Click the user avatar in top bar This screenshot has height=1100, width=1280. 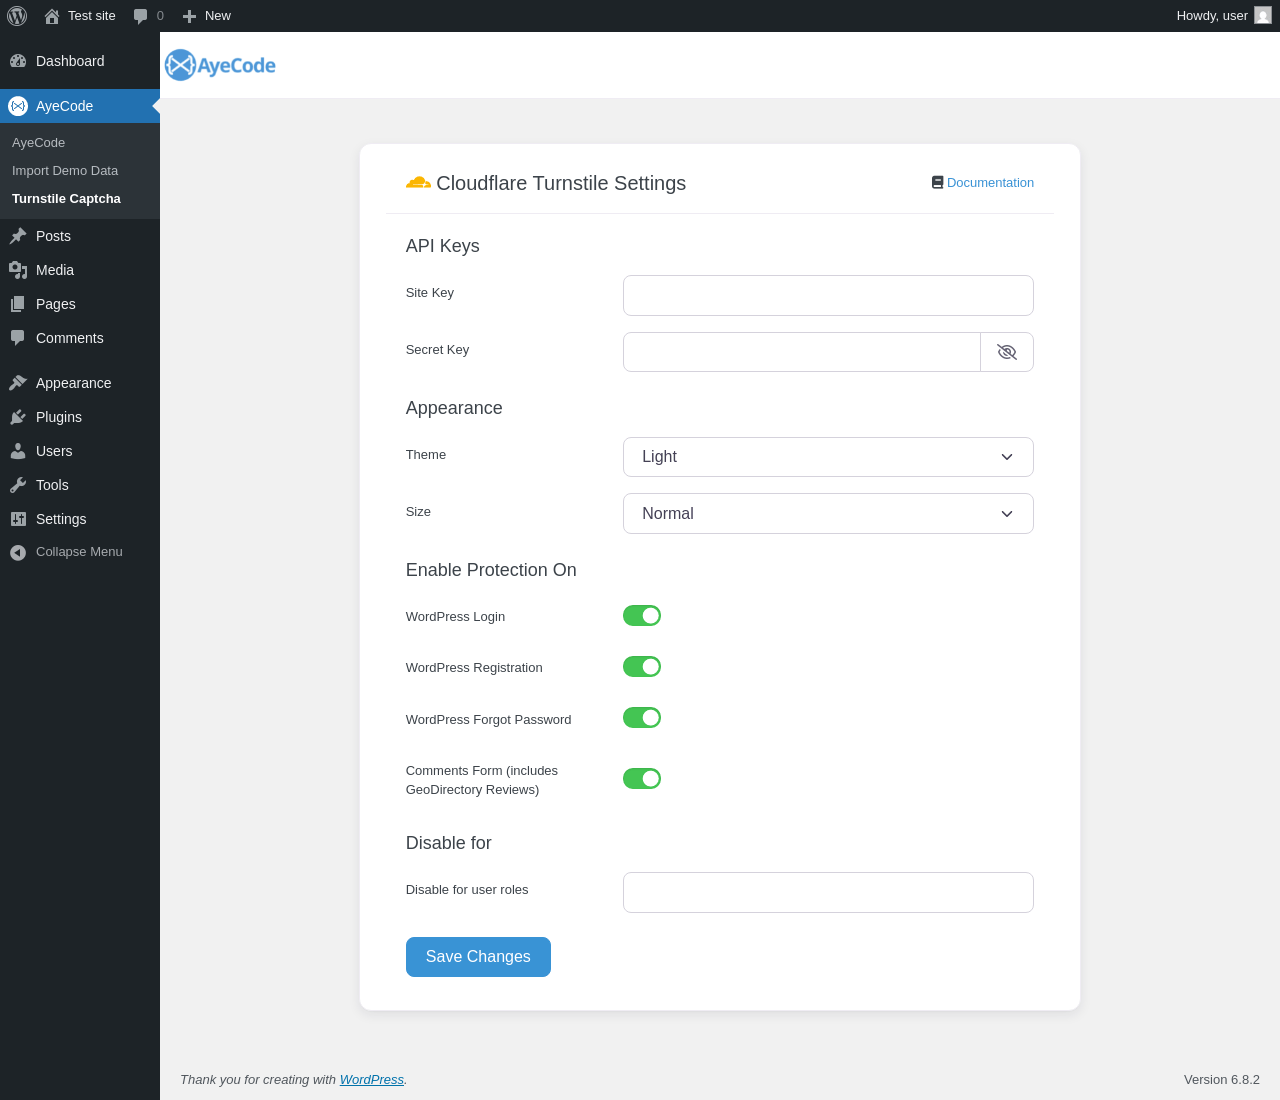click(1262, 16)
